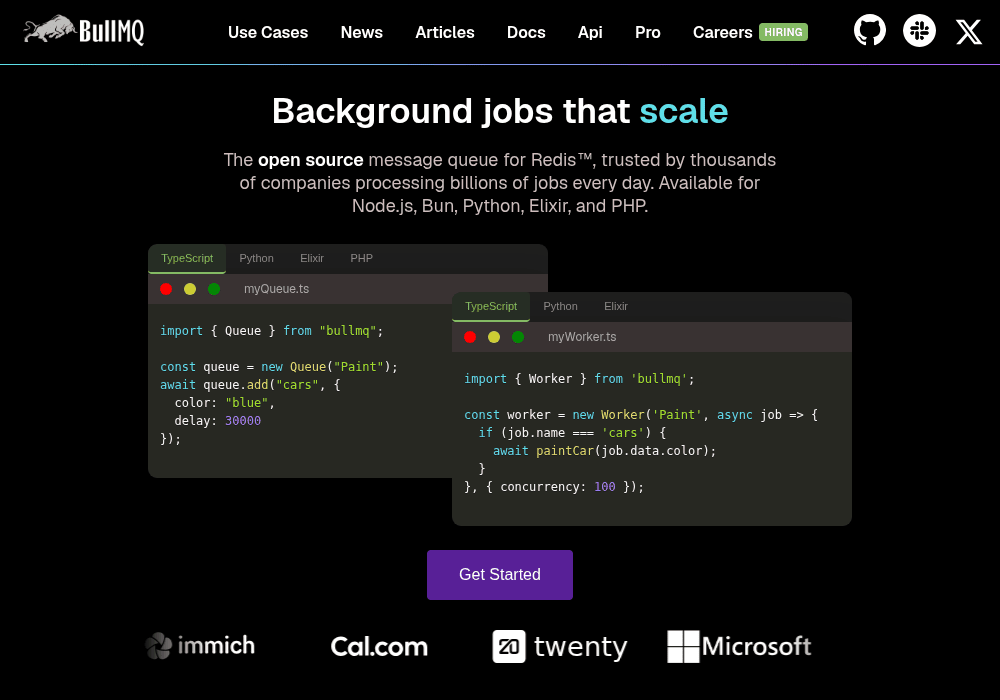Click the Cal.com logo

(x=379, y=646)
